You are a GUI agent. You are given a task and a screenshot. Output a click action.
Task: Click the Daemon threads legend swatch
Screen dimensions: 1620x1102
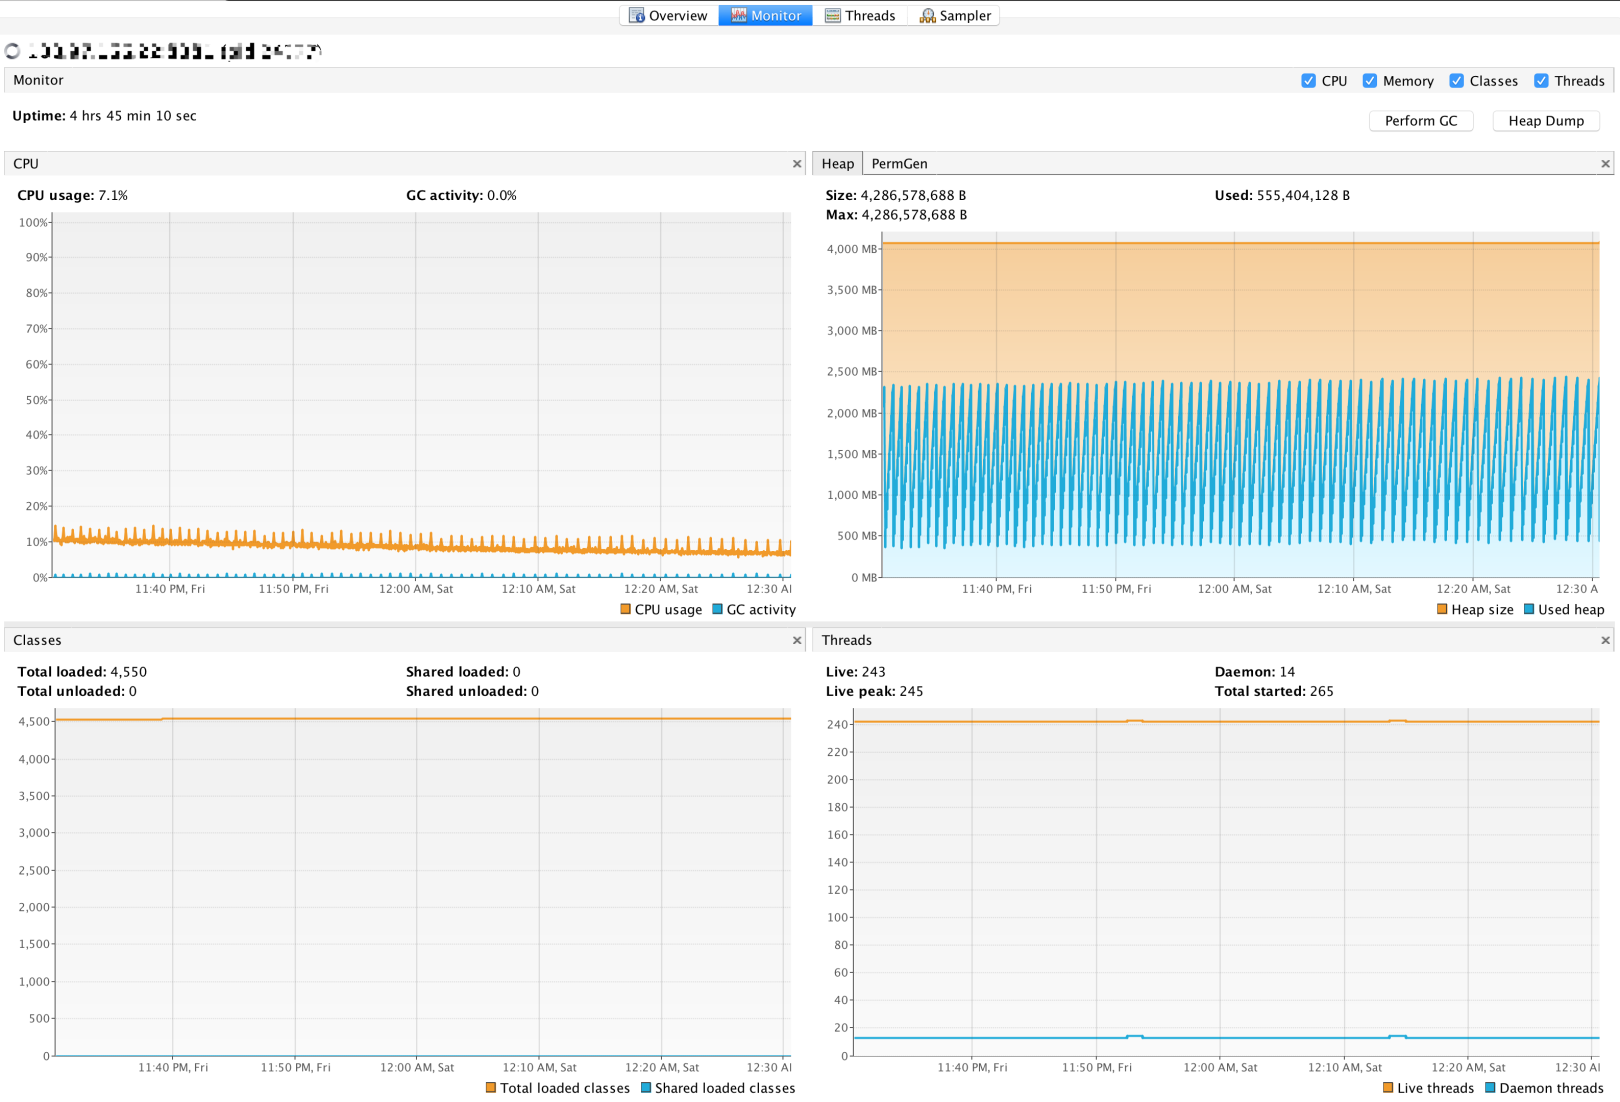point(1490,1088)
